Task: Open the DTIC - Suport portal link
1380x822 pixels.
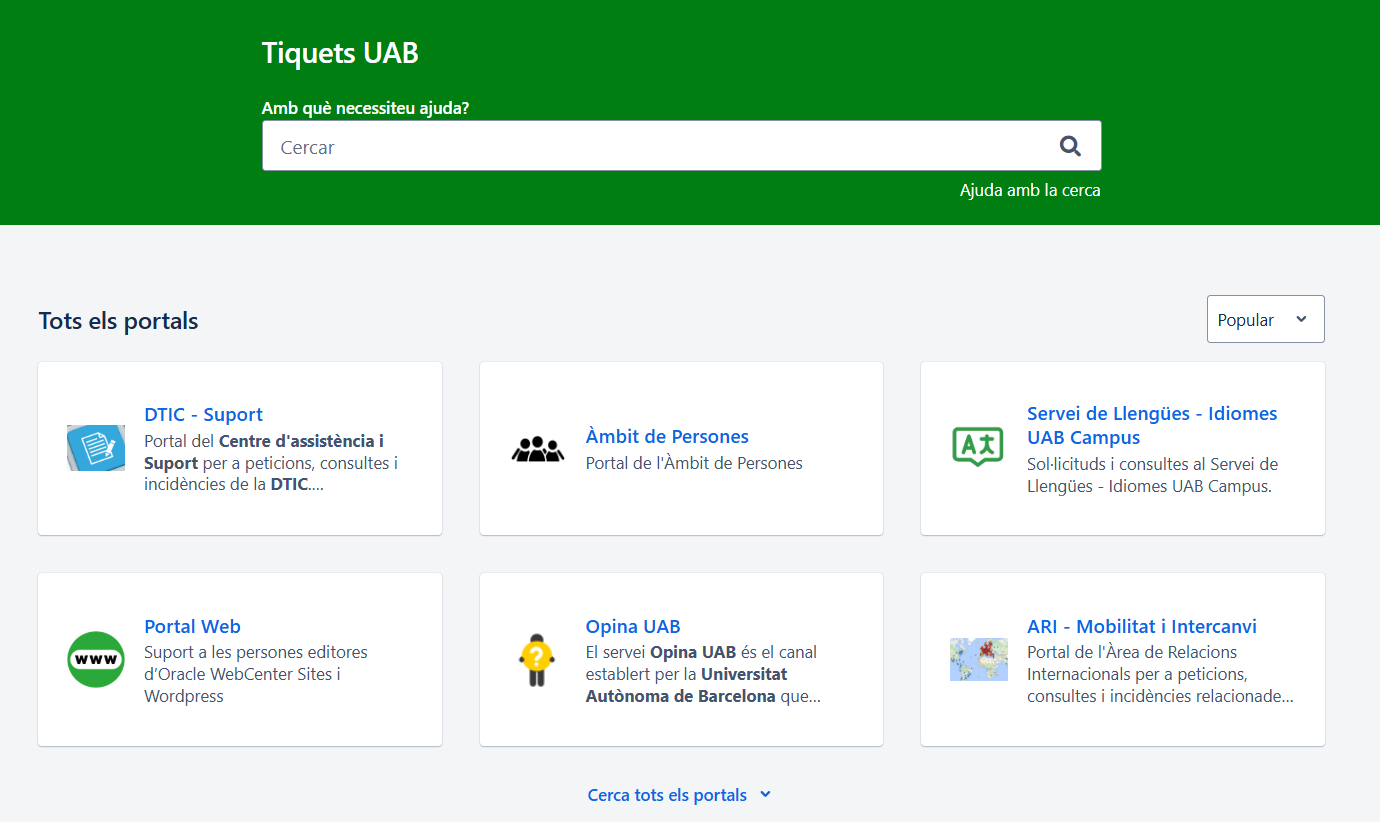Action: coord(203,414)
